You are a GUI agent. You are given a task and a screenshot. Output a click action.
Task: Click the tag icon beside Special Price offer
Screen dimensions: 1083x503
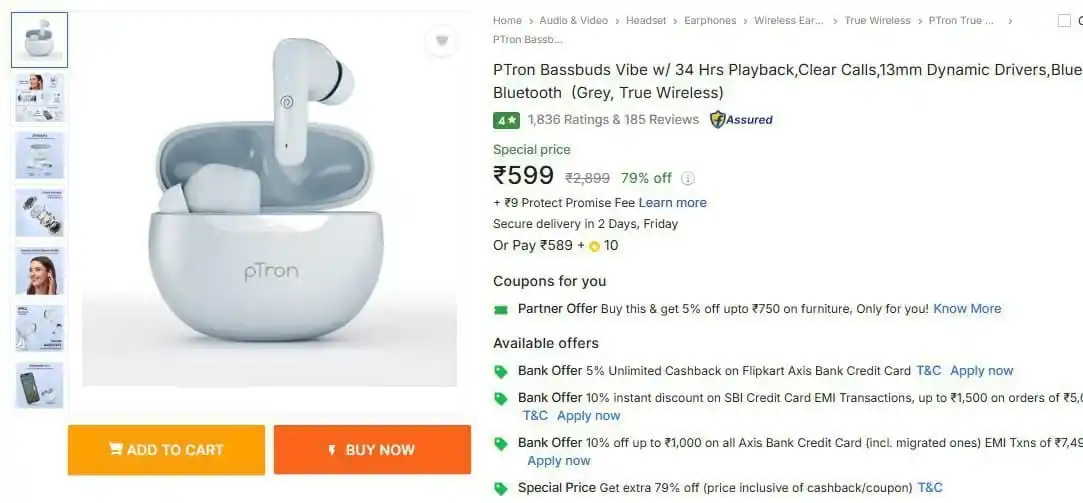point(501,488)
